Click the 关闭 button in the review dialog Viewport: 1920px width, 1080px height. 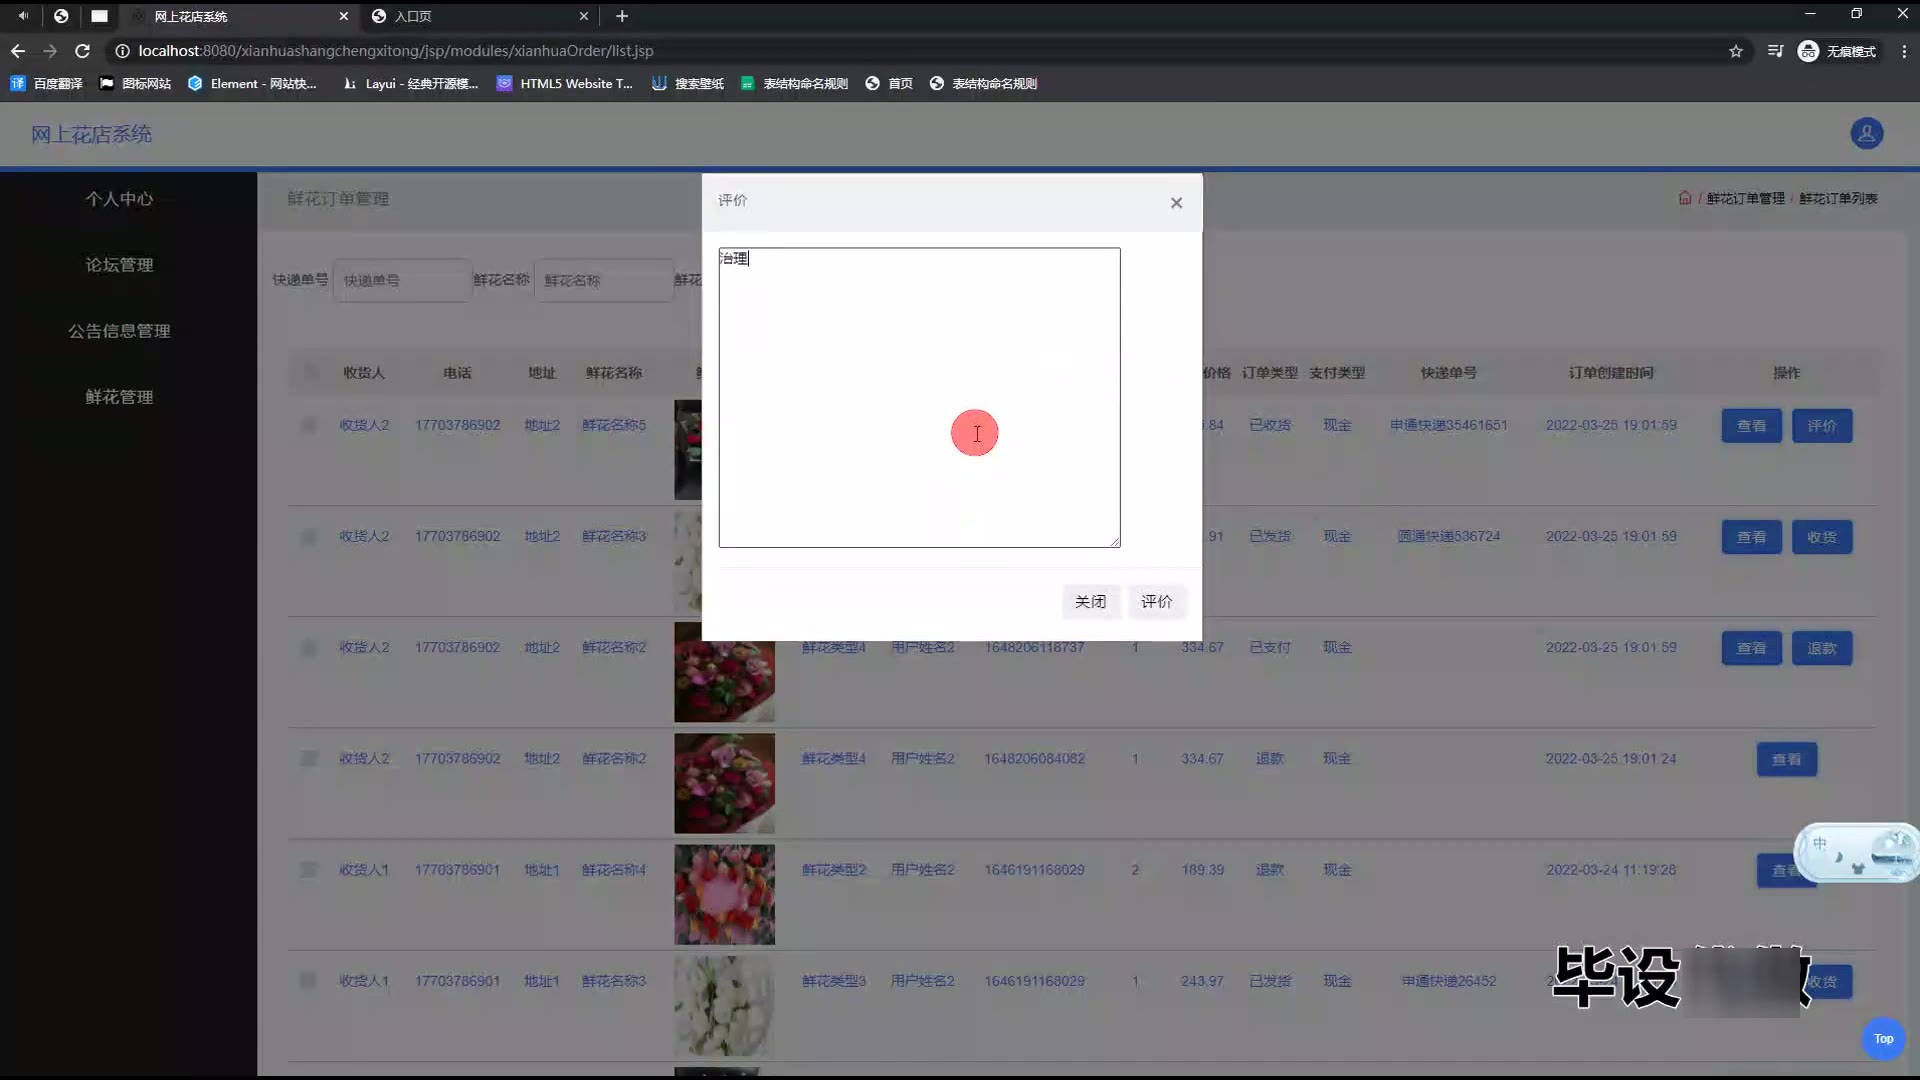(x=1090, y=601)
